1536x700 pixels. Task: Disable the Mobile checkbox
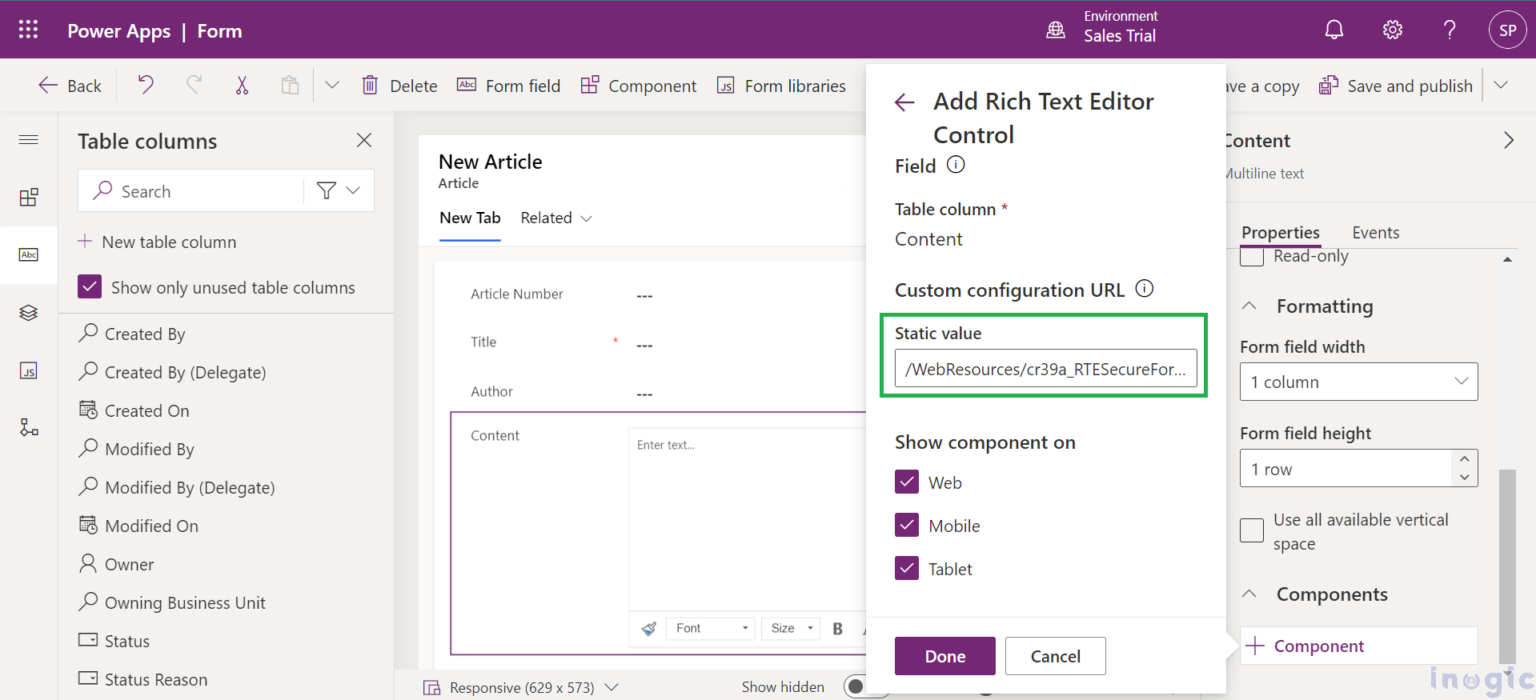pyautogui.click(x=906, y=525)
